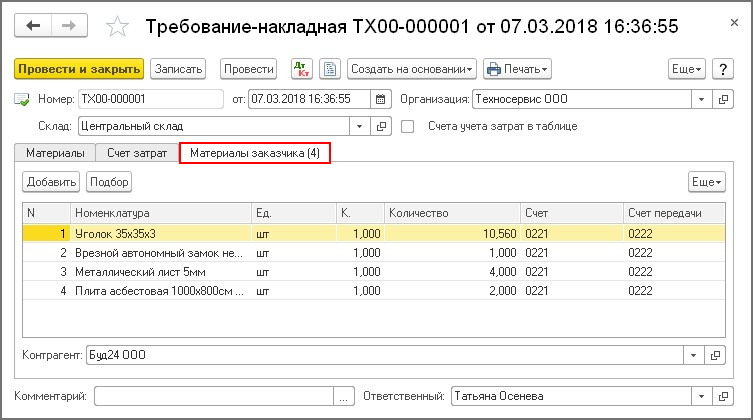This screenshot has height=420, width=753.
Task: Click the back navigation arrow
Action: coord(34,24)
